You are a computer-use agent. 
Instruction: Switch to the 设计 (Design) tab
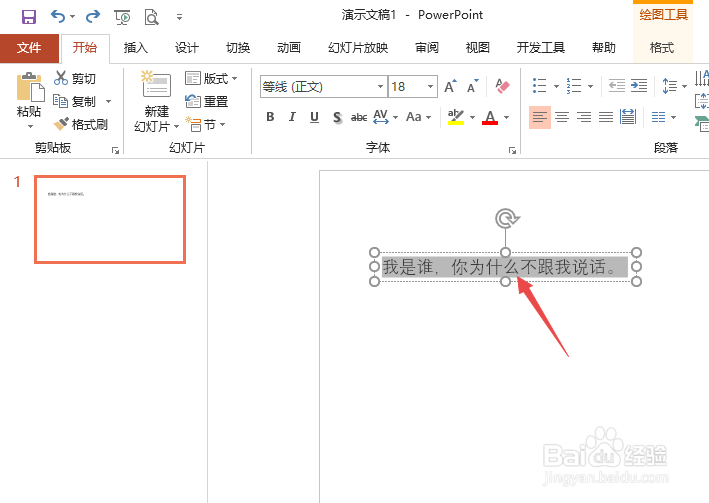(187, 48)
